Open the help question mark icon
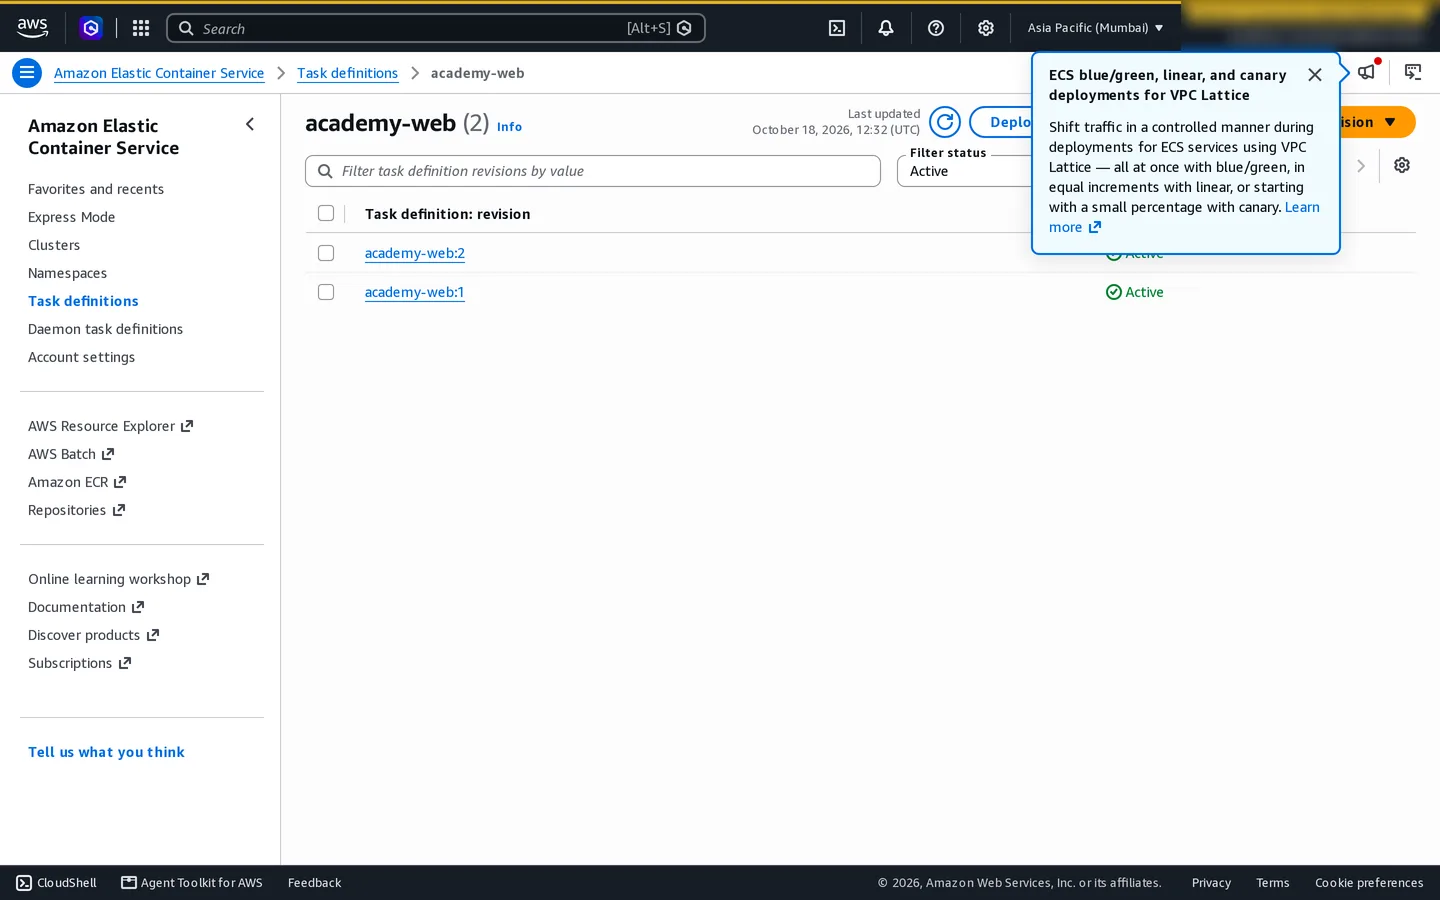 point(936,28)
